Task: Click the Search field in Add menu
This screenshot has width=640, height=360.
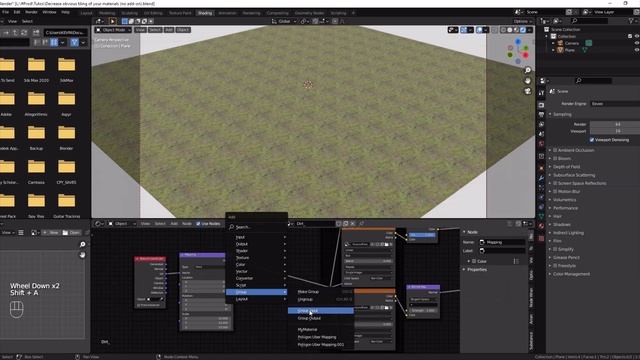Action: 257,227
